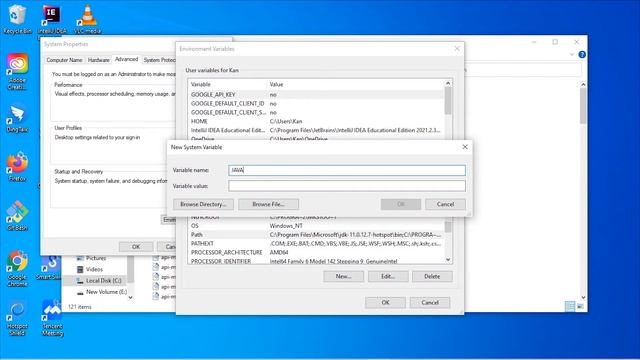Switch to Hardware tab
640x360 pixels.
click(98, 60)
